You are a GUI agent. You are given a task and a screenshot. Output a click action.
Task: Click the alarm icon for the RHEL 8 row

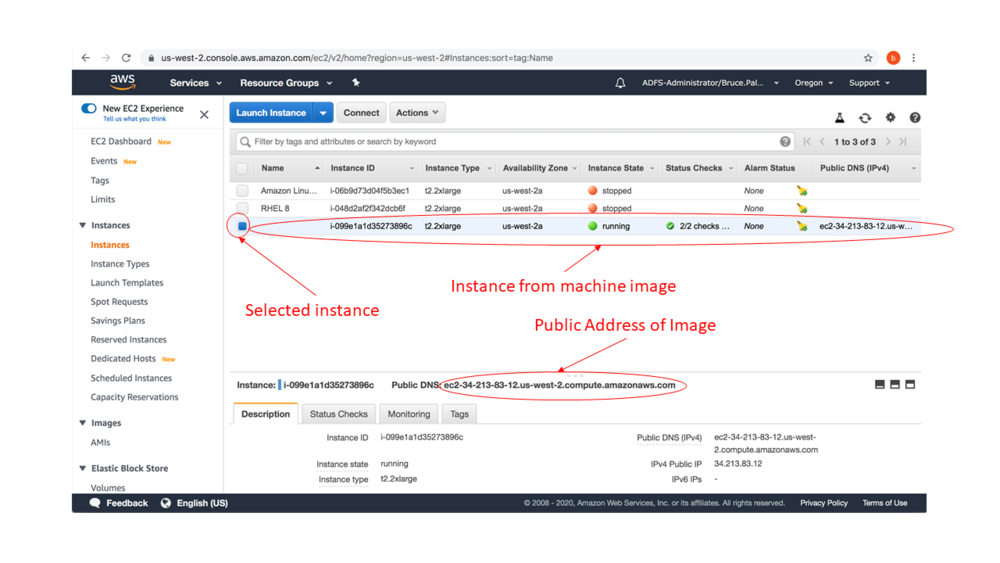[x=802, y=208]
